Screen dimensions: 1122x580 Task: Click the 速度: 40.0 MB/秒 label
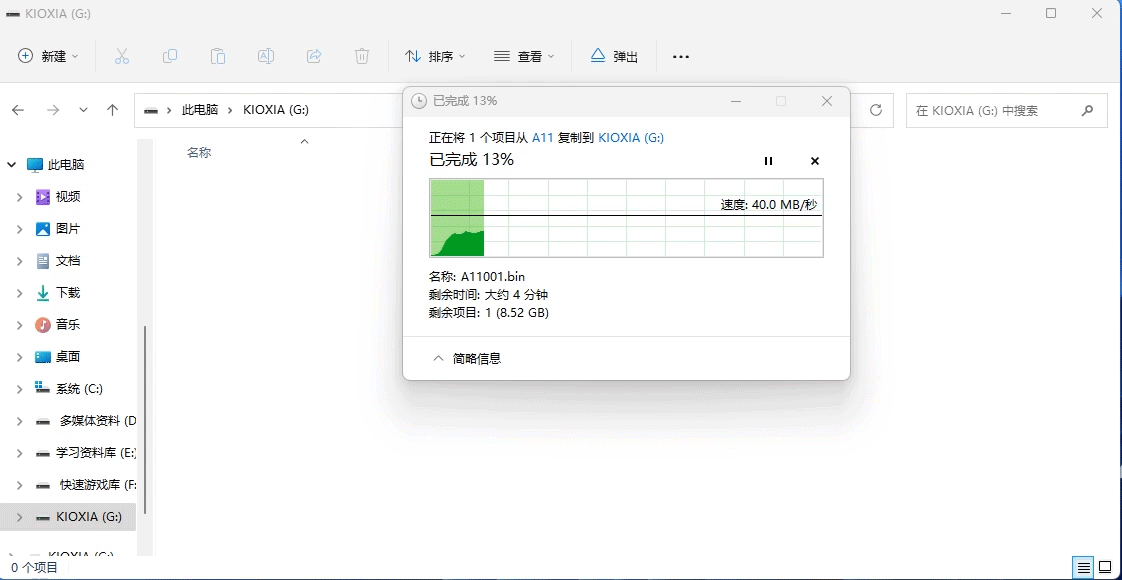coord(769,205)
